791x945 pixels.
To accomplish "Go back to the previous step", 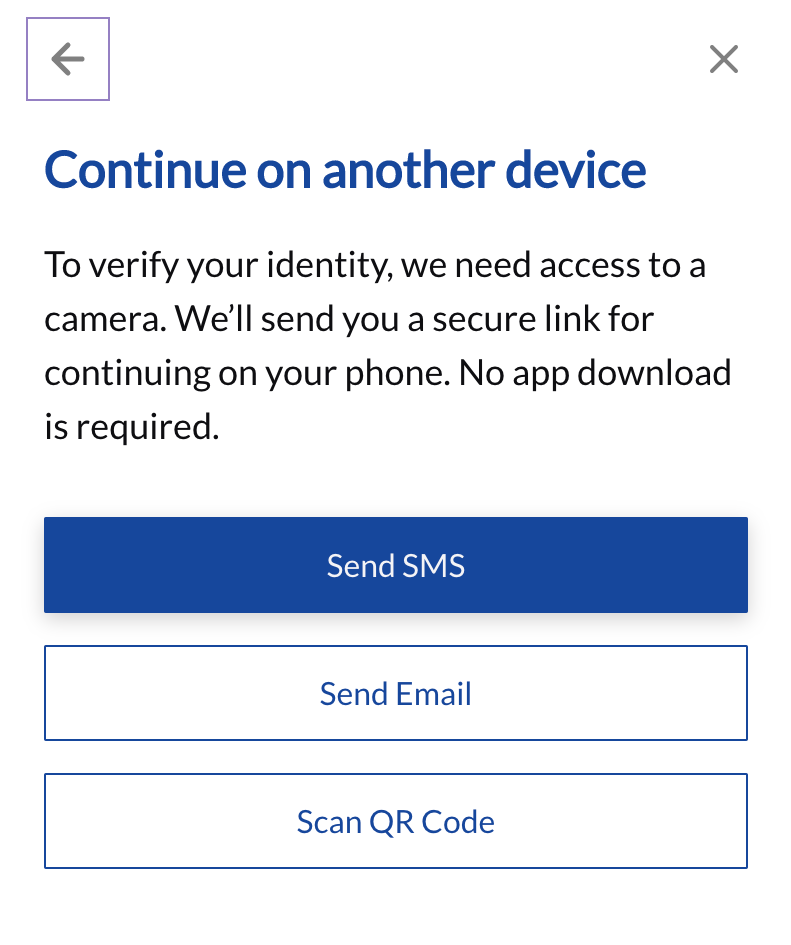I will (x=68, y=59).
